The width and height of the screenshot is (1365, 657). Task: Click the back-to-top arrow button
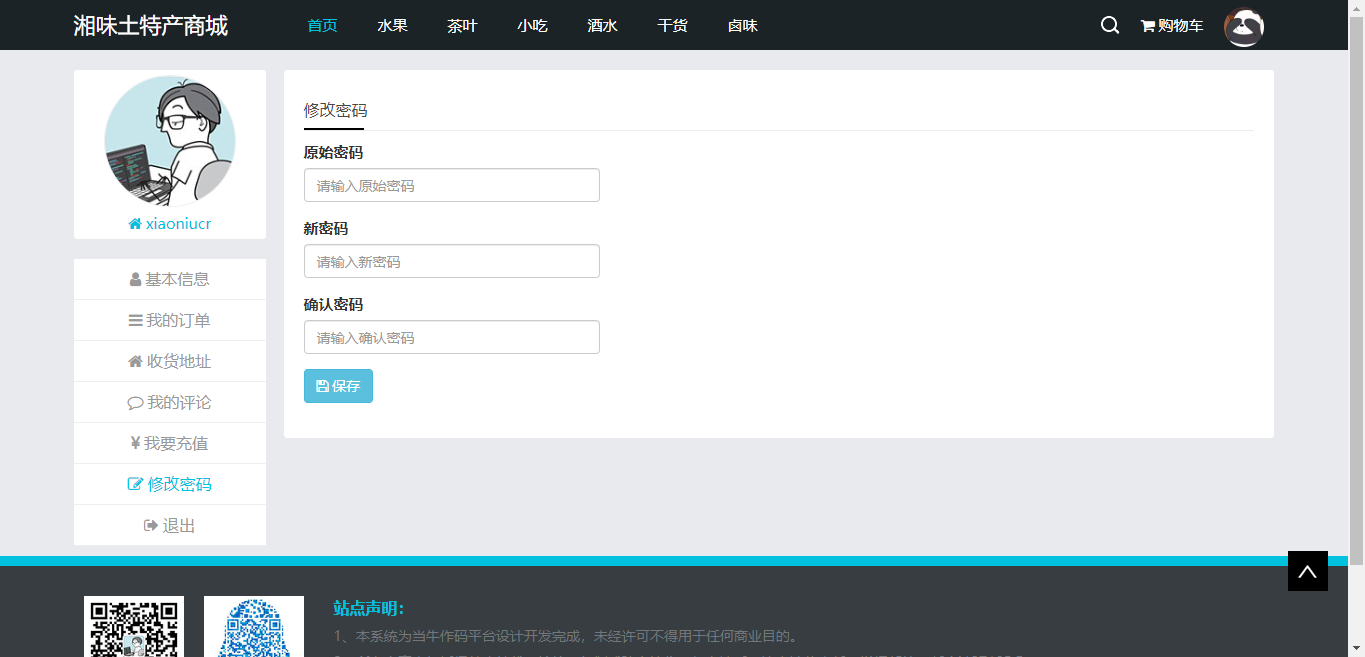(1308, 571)
